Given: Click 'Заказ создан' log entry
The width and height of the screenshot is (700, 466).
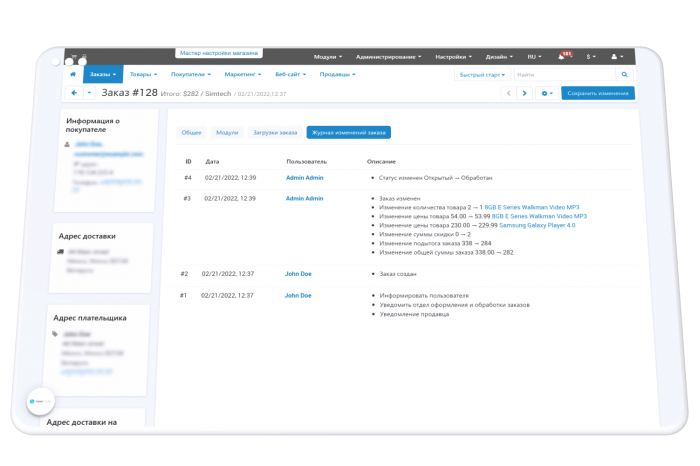Looking at the screenshot, I should click(x=398, y=274).
